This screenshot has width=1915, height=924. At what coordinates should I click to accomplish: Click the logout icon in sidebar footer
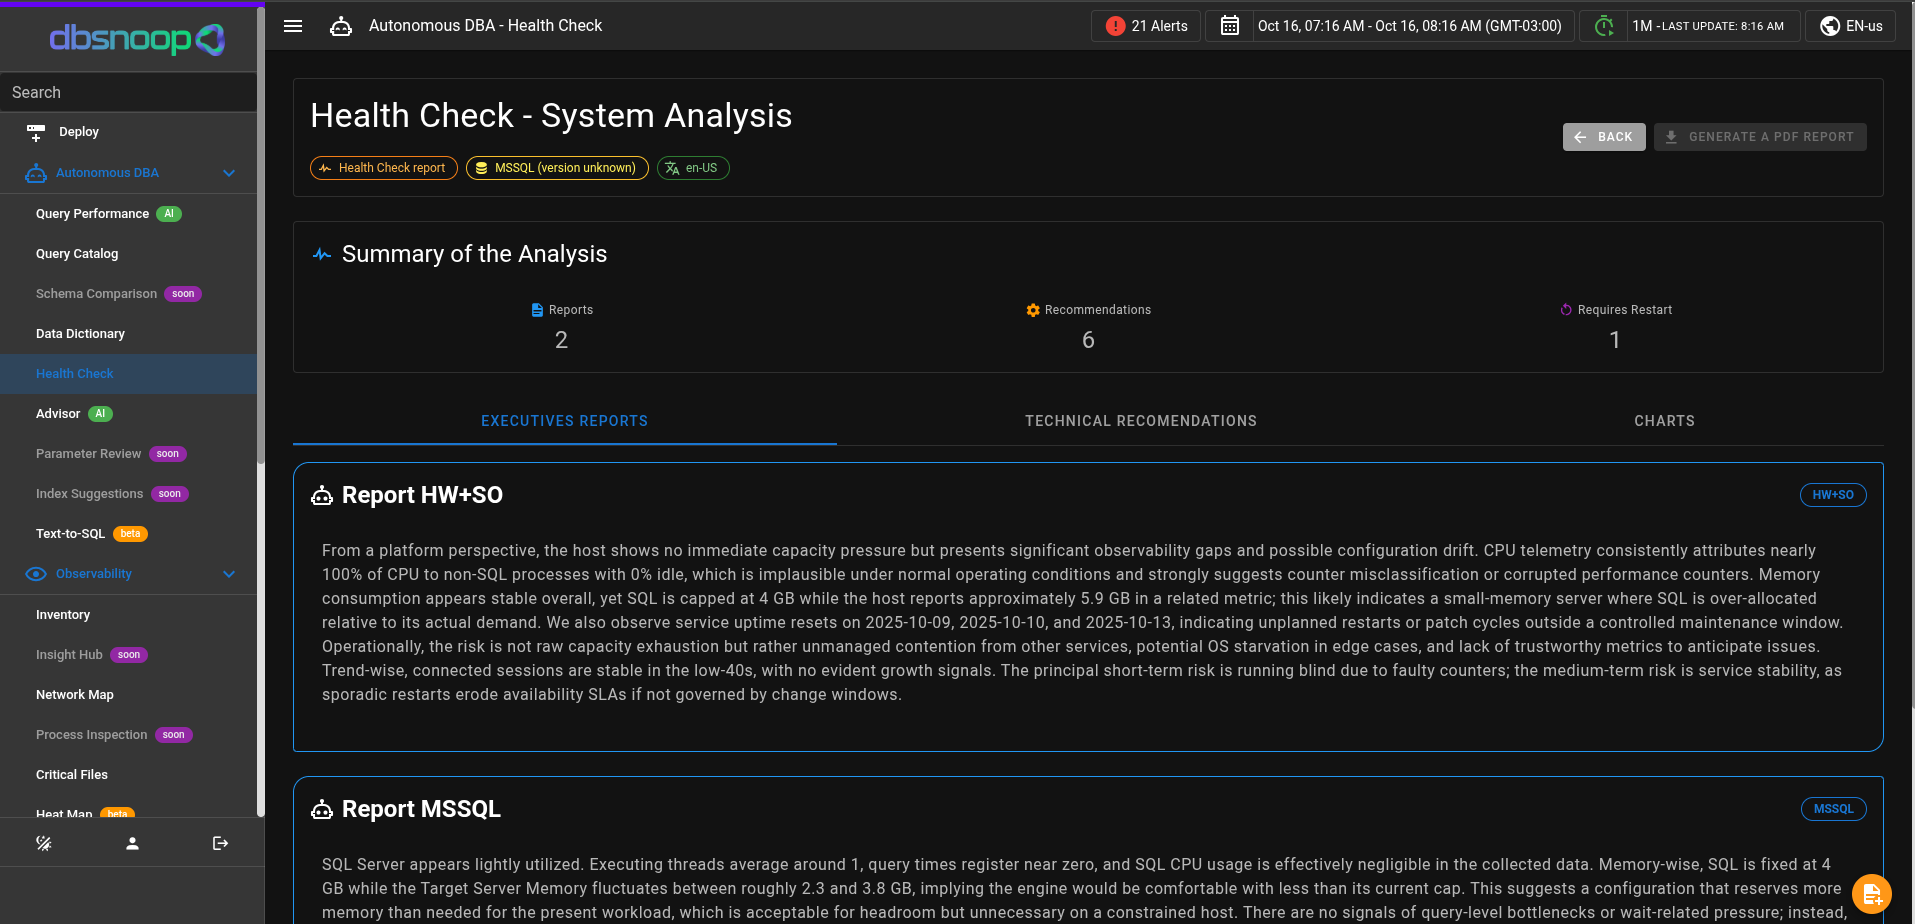coord(220,844)
